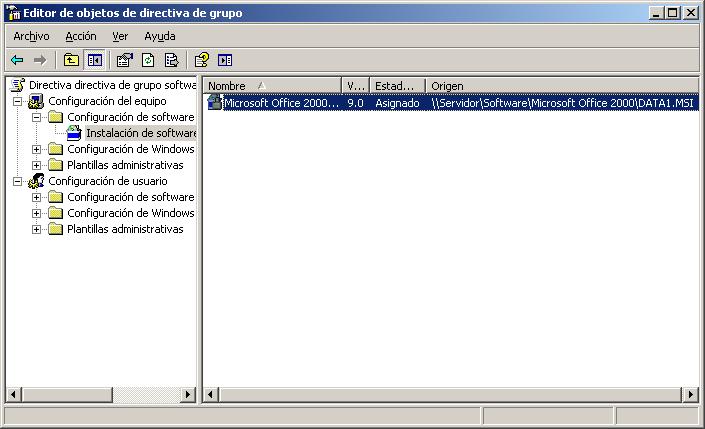Open Properties from the toolbar icon
705x429 pixels.
click(x=124, y=60)
